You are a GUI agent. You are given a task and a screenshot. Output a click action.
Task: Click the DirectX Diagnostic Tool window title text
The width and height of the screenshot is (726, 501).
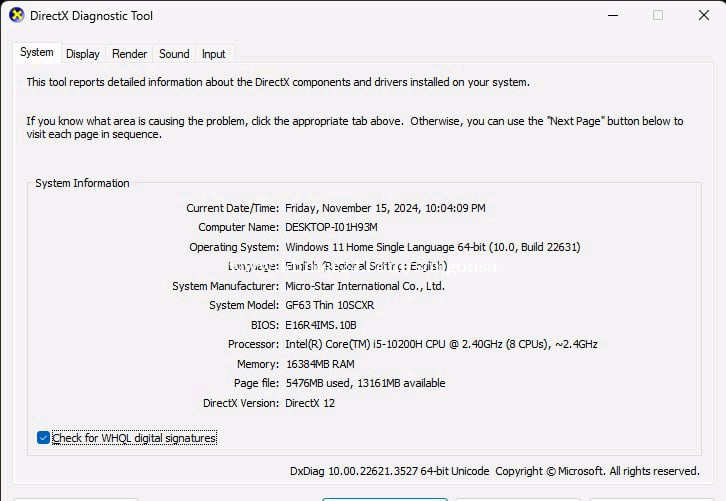(91, 16)
